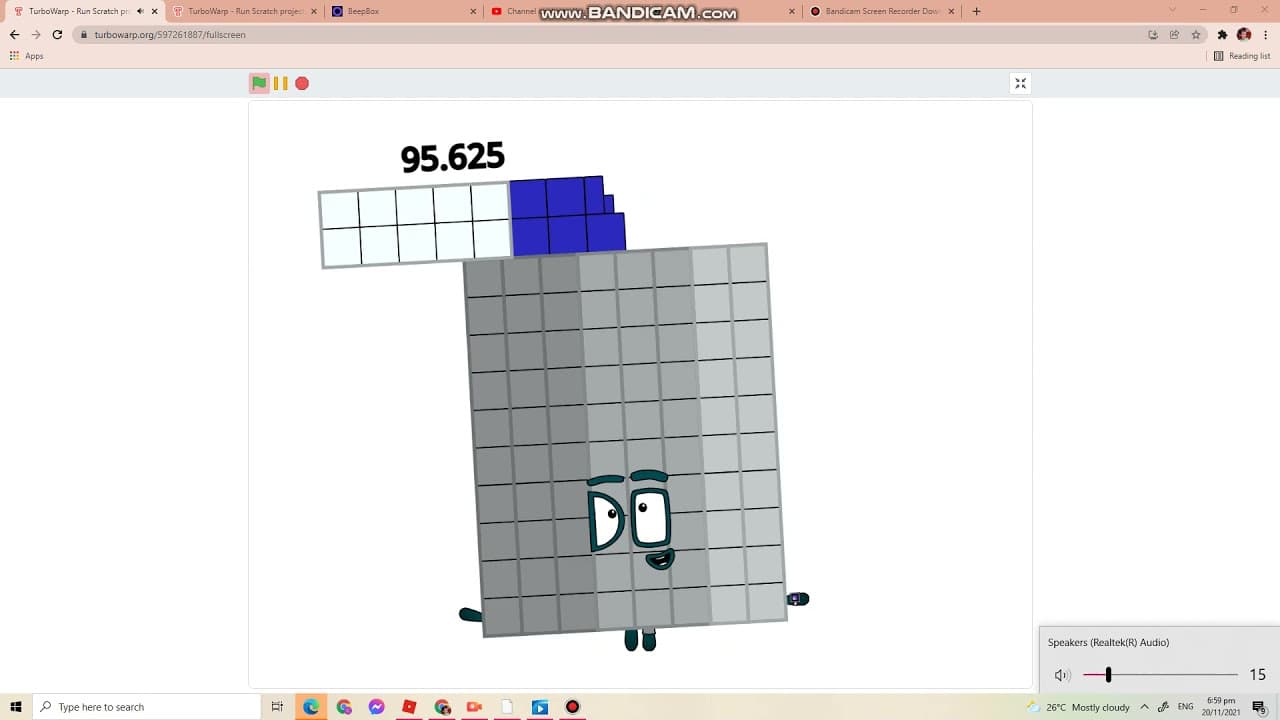Bookmark this page with the star icon
The width and height of the screenshot is (1280, 720).
1195,34
